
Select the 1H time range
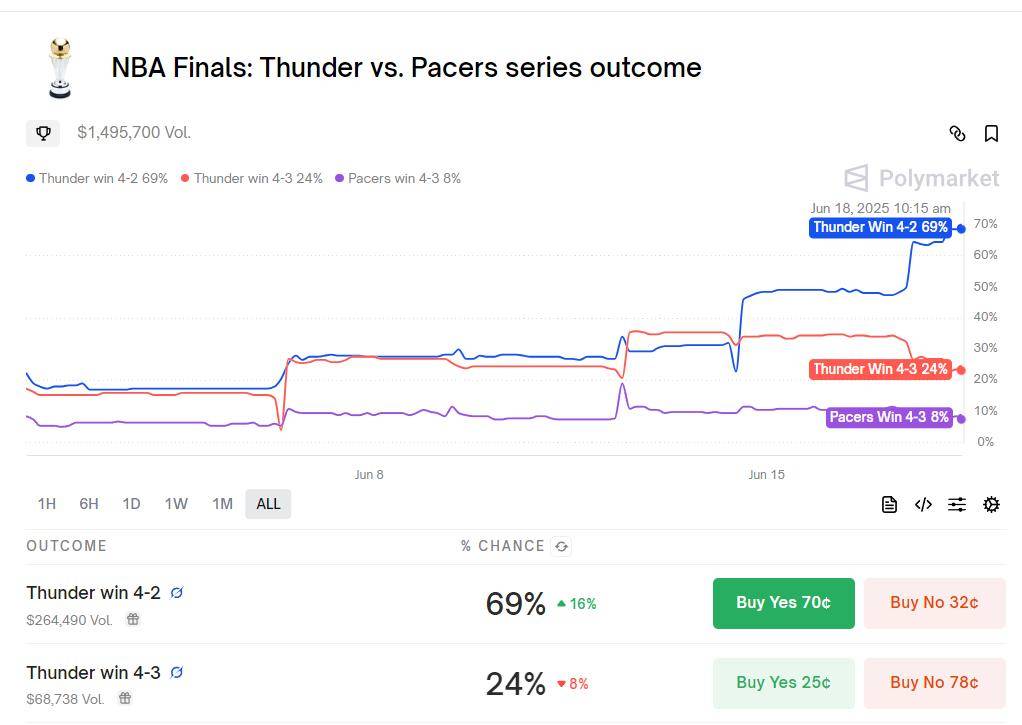47,504
